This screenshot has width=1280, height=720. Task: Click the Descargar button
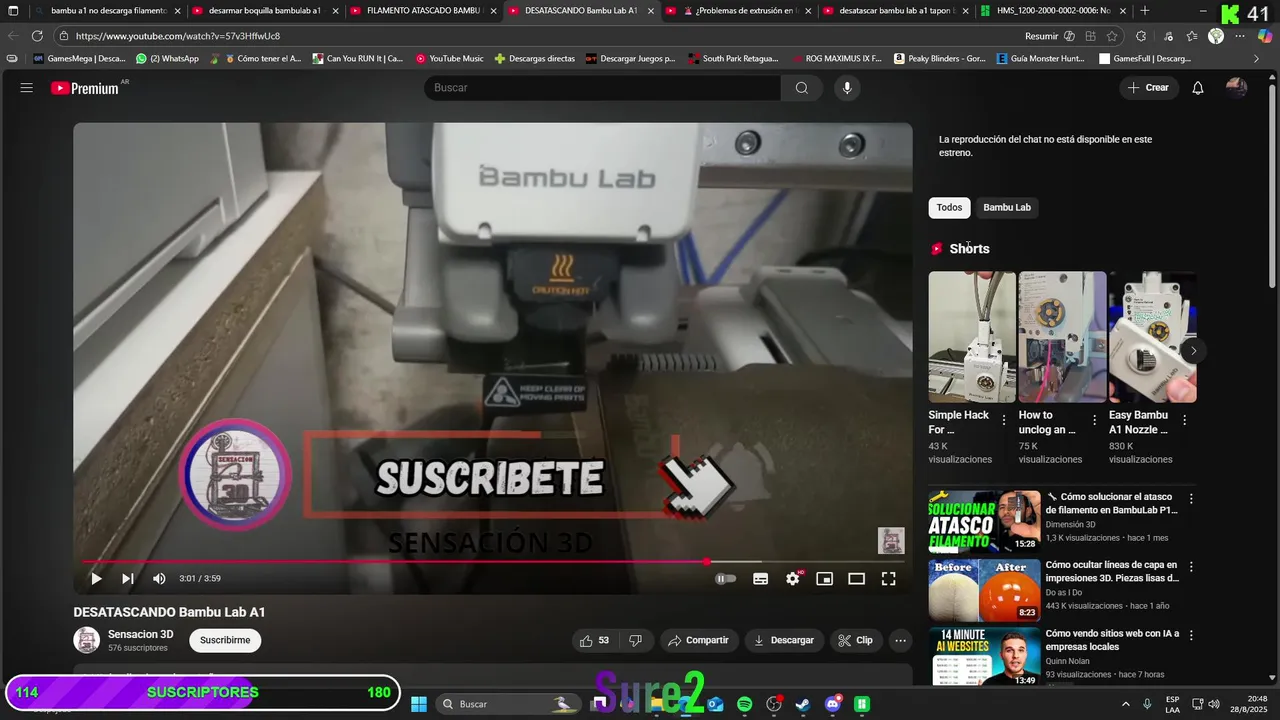click(x=784, y=640)
